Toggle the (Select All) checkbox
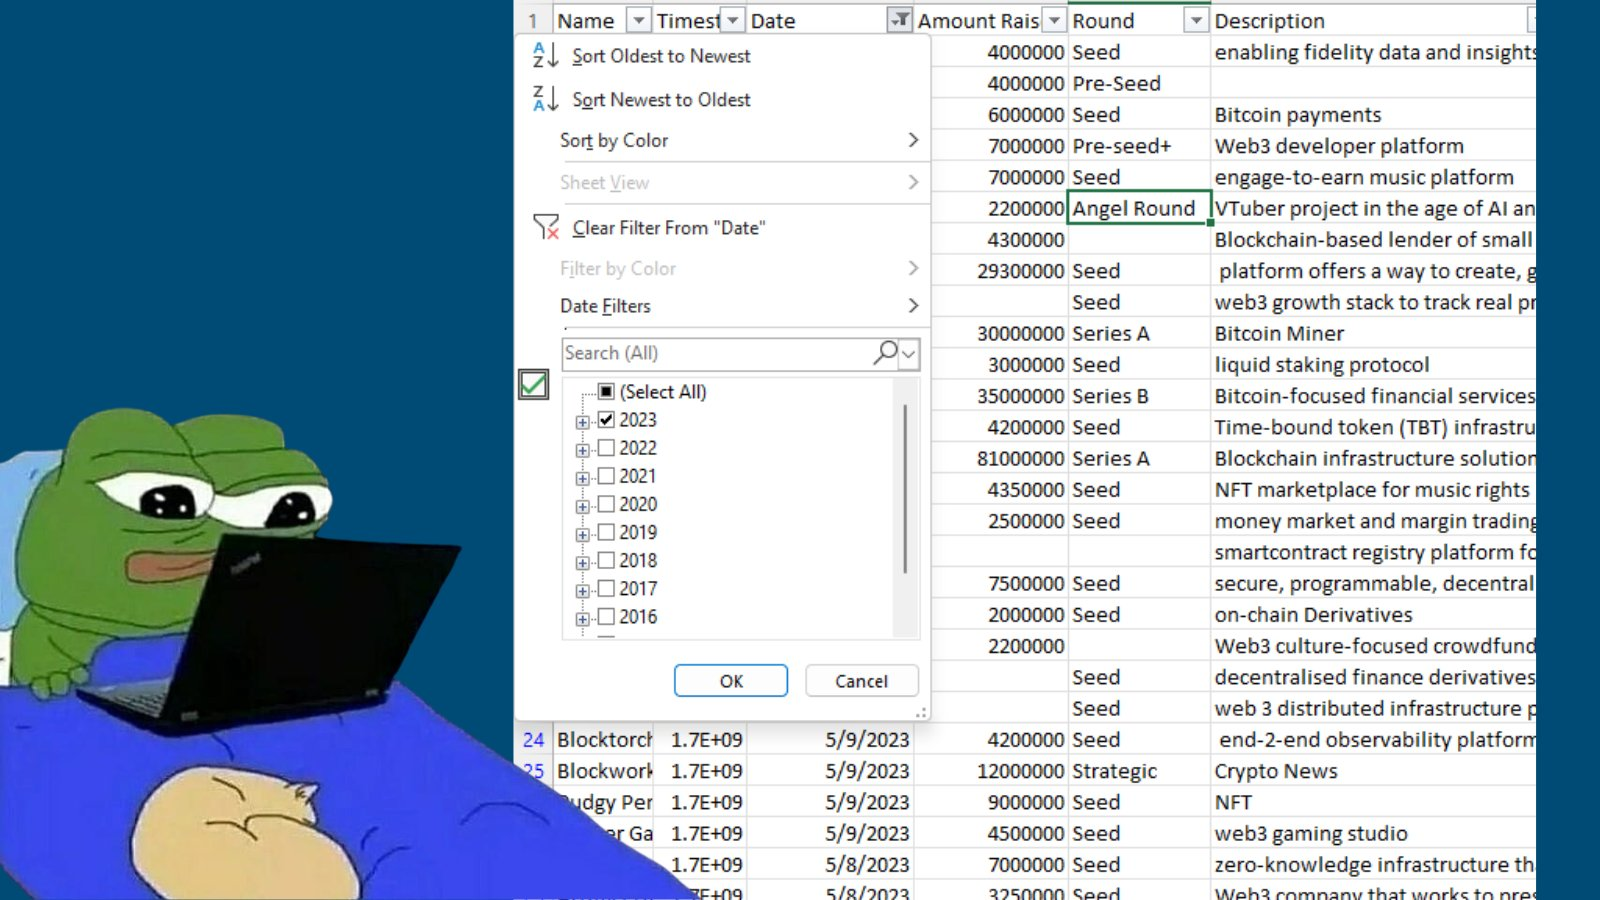The image size is (1600, 900). click(x=606, y=392)
